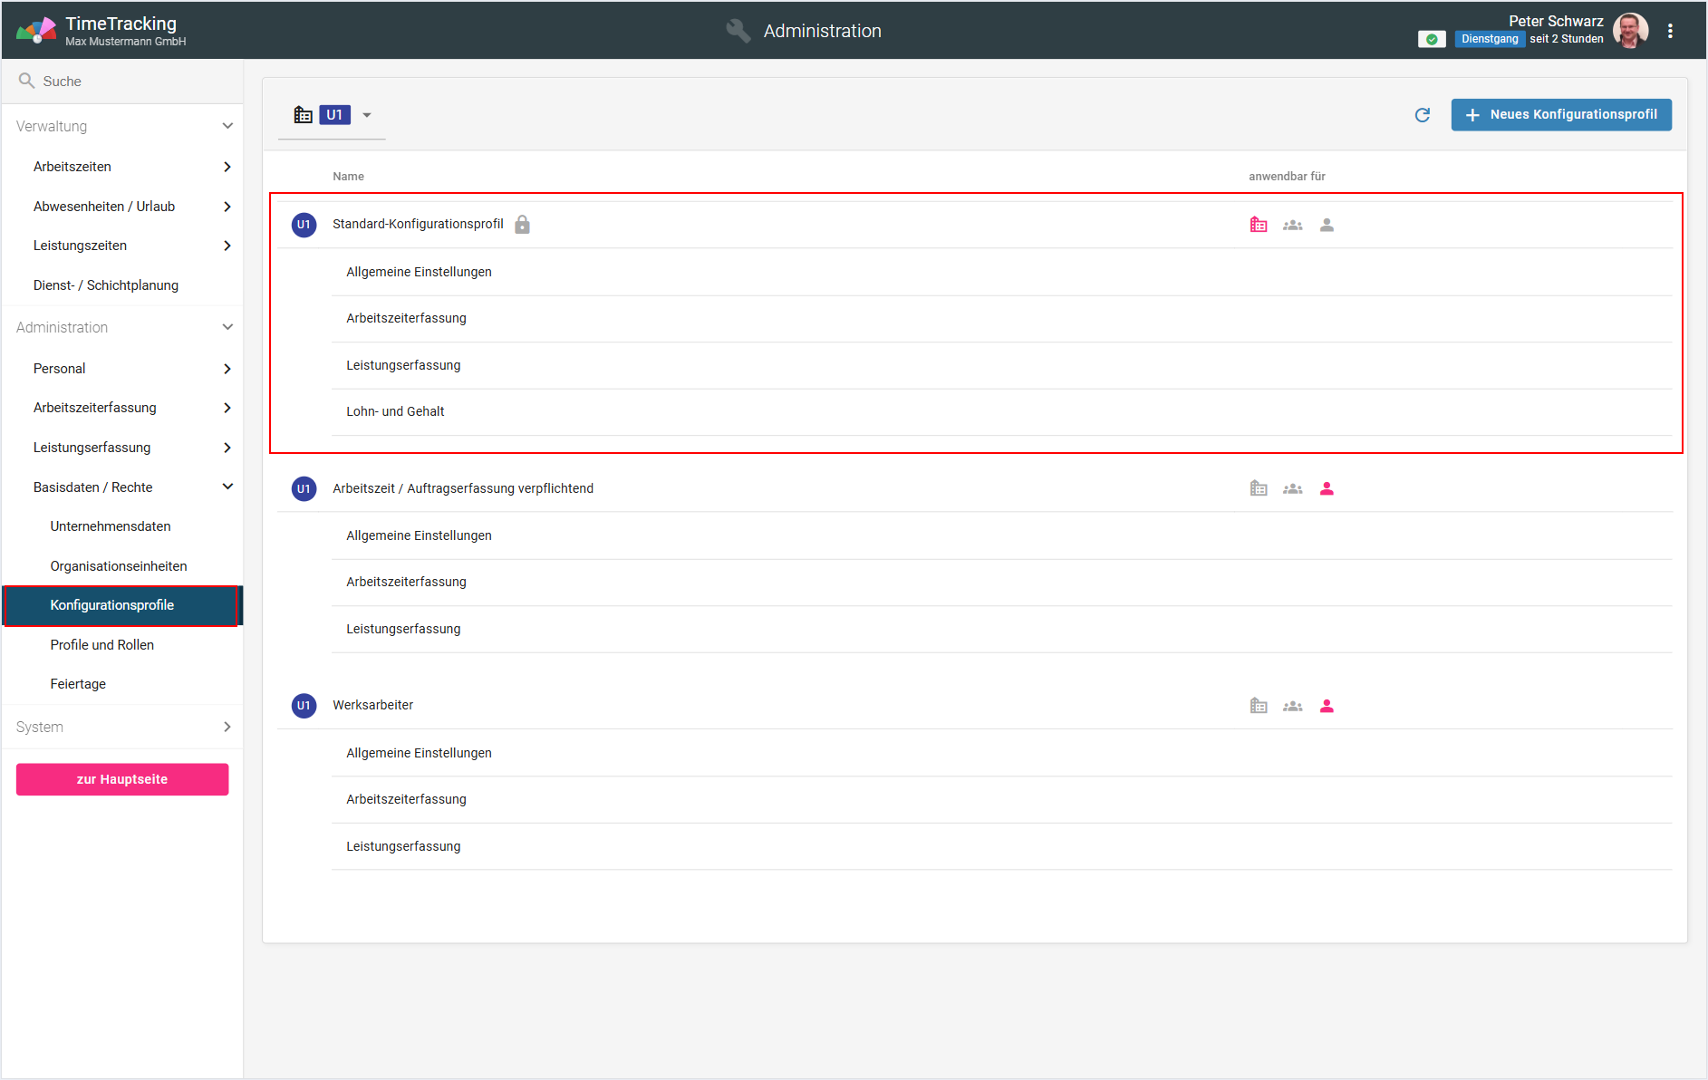Screen dimensions: 1708x1080
Task: Open Lohn- und Gehalt settings row
Action: [396, 412]
